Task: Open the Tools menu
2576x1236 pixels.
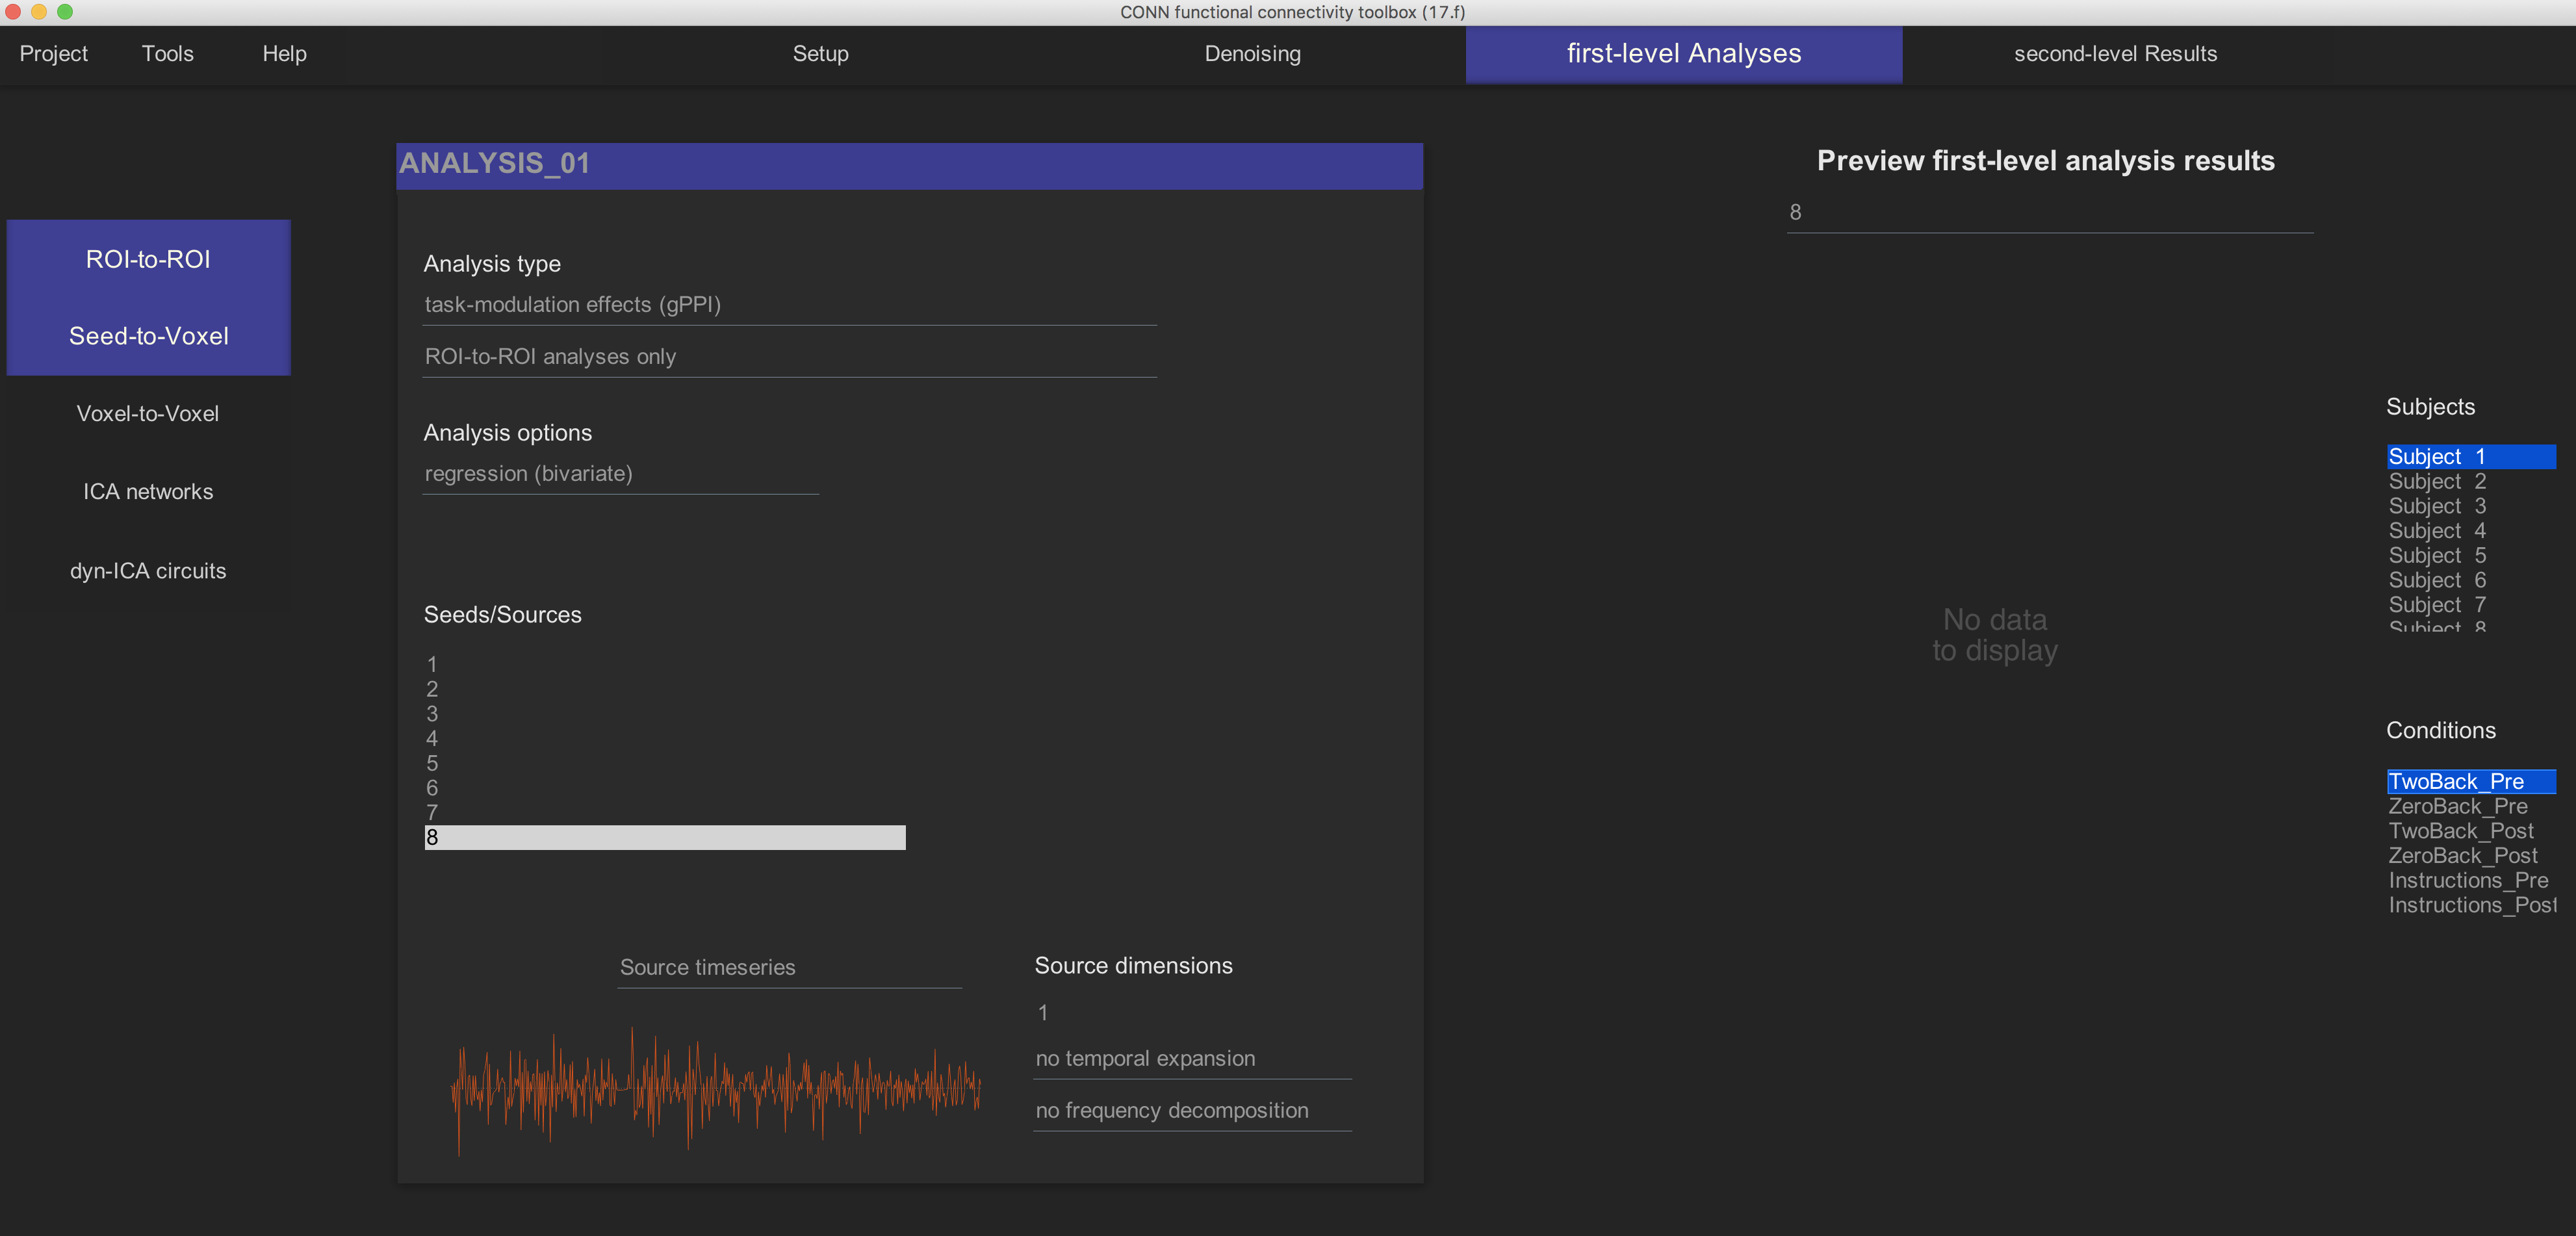Action: click(x=167, y=54)
